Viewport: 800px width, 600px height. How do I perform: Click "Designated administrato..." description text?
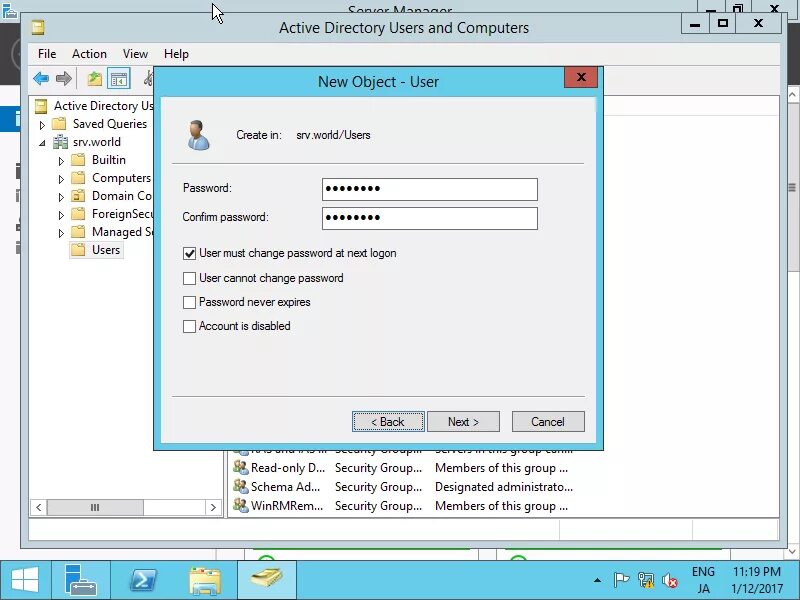tap(504, 487)
